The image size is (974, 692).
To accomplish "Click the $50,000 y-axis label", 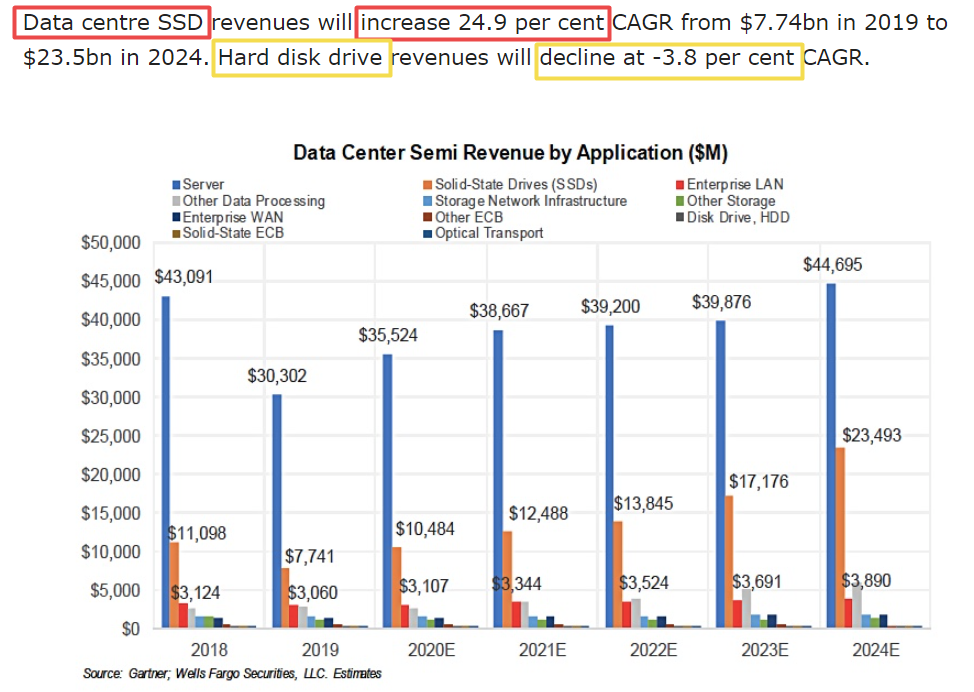I will click(x=110, y=243).
